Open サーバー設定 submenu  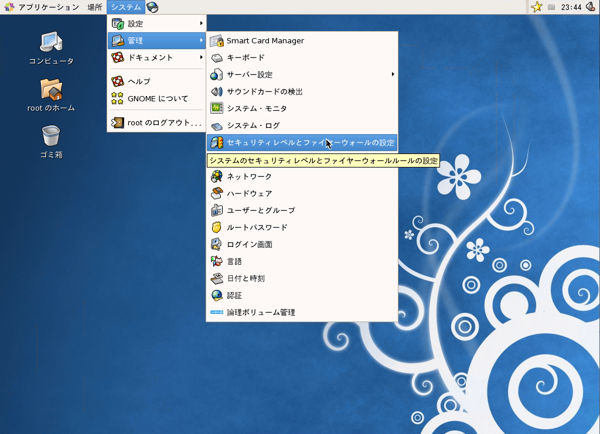tap(302, 74)
